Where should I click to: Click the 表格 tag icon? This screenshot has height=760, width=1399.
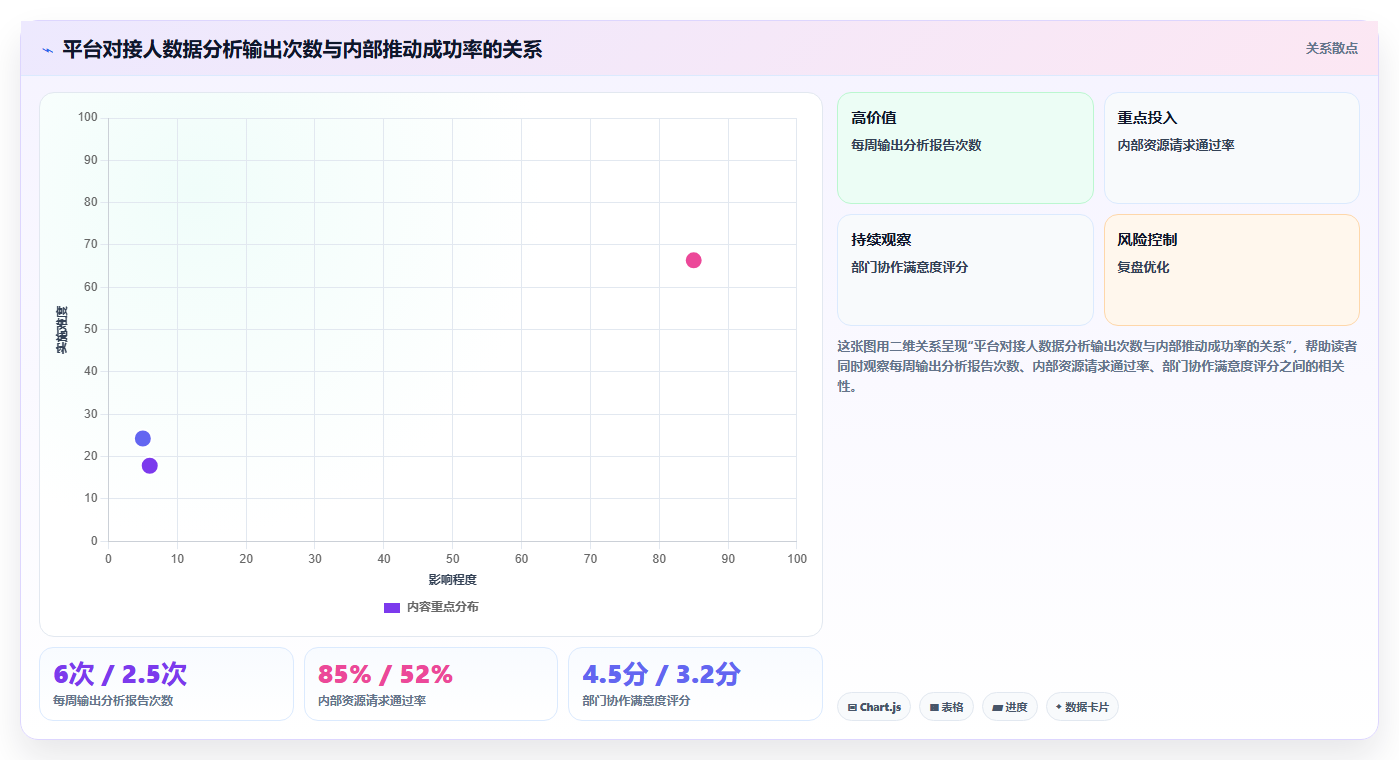coord(934,707)
